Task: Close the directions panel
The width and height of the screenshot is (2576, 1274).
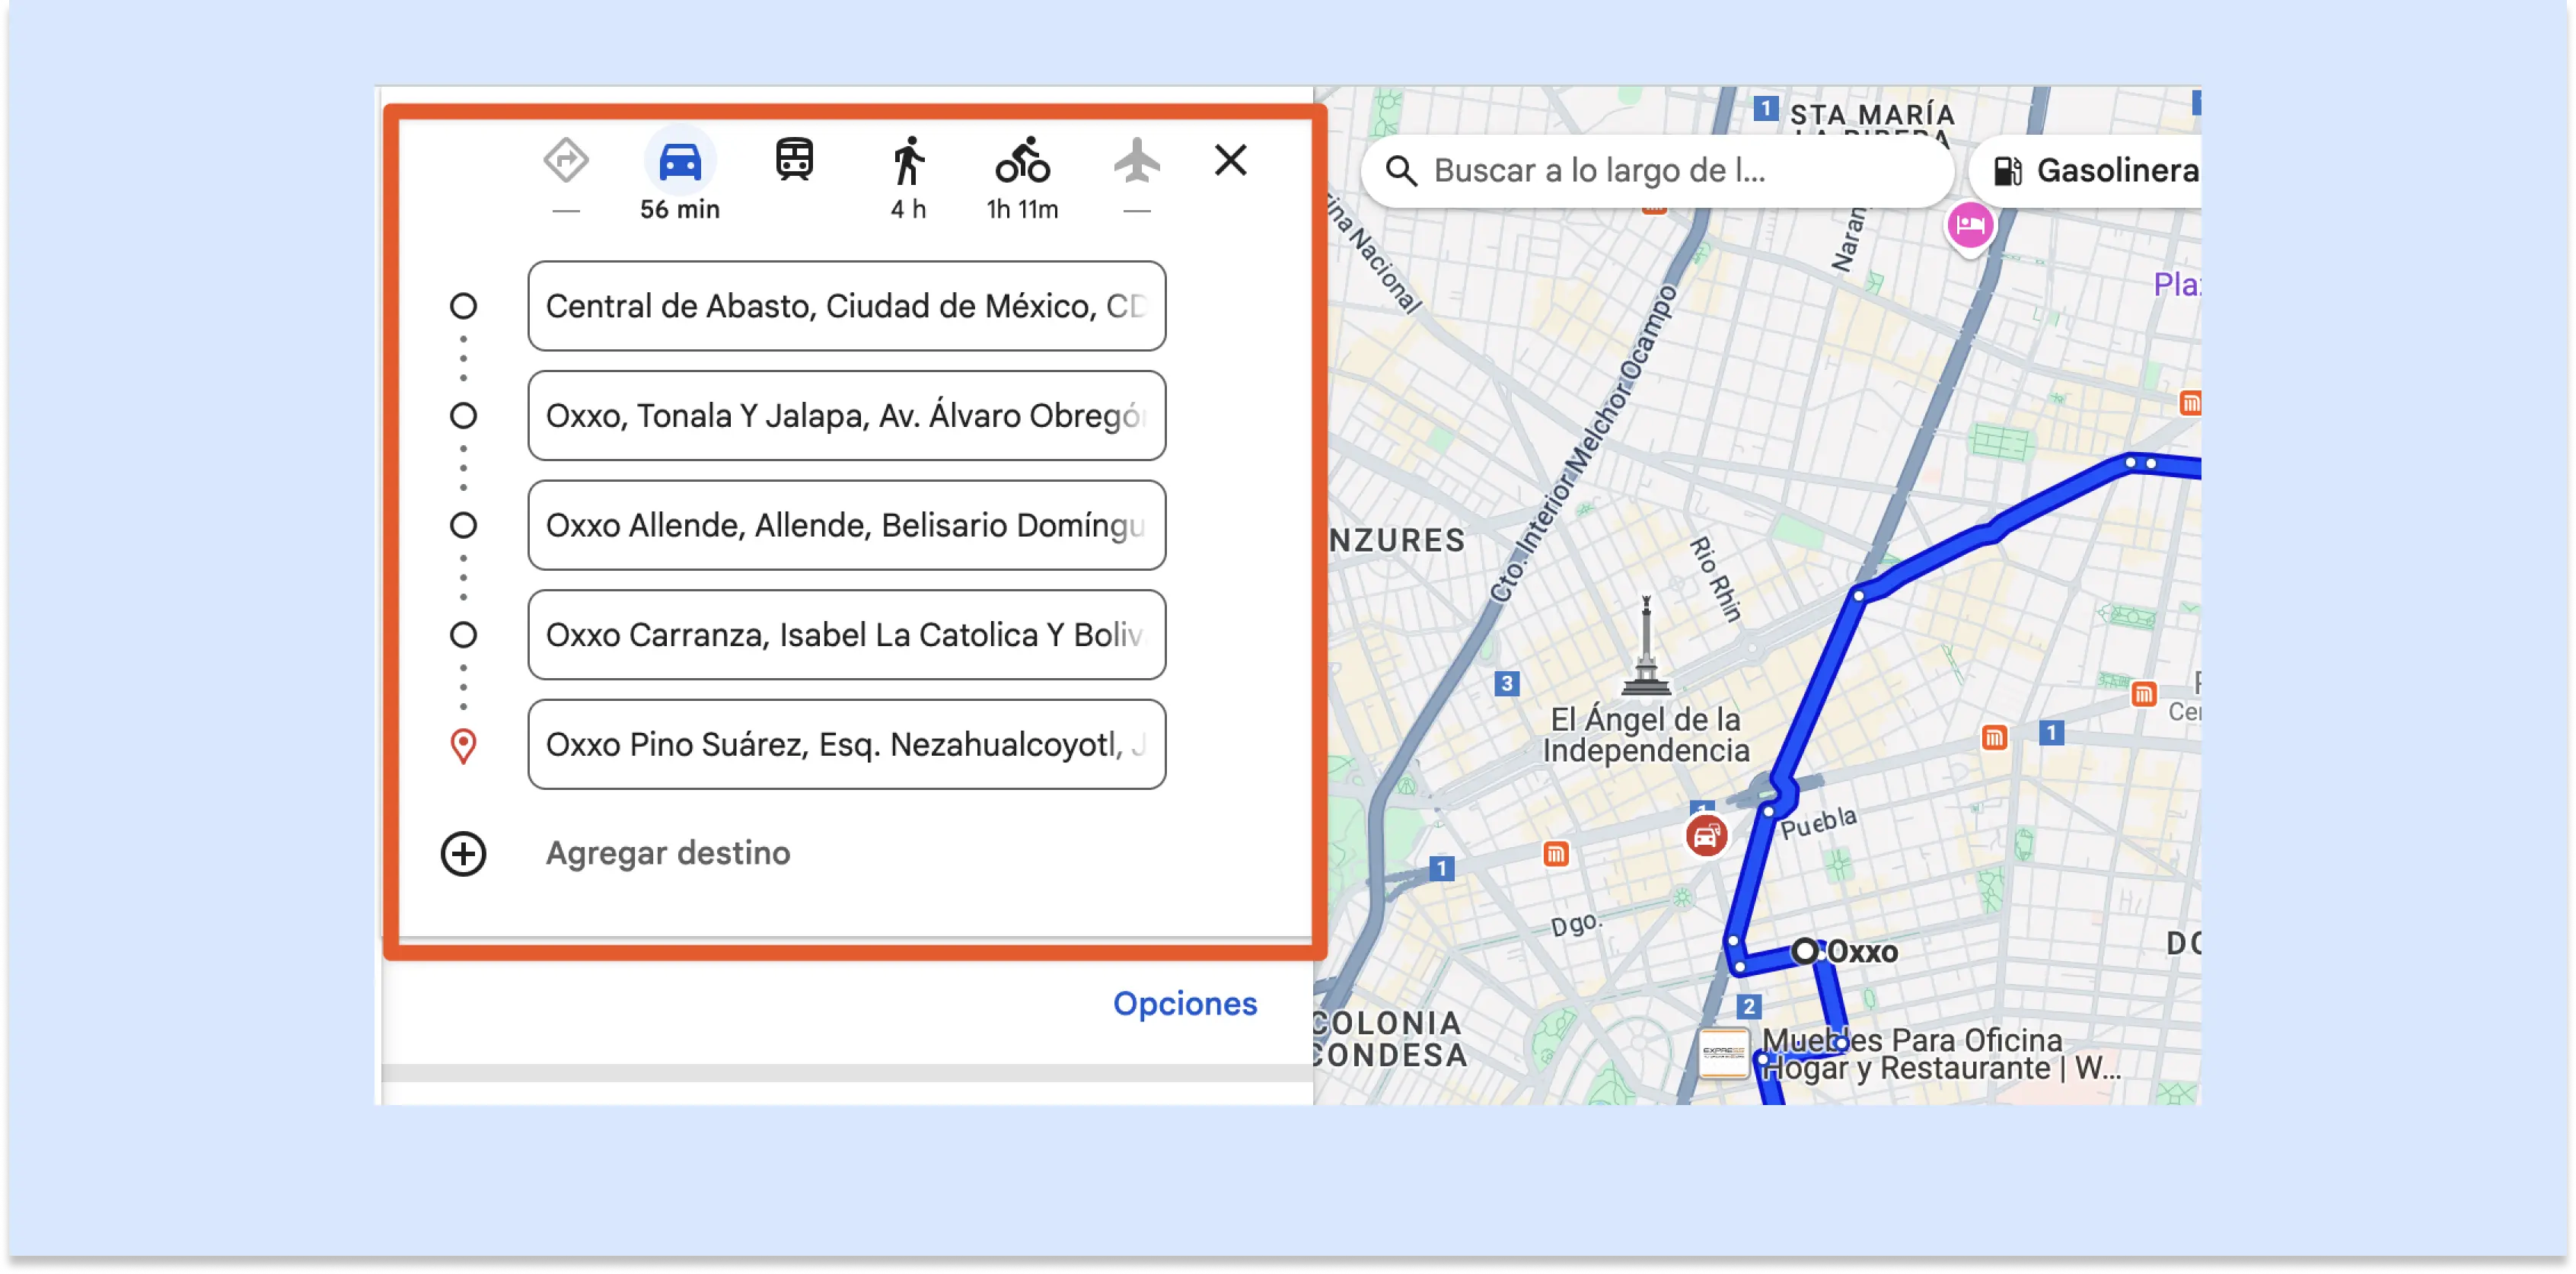Action: 1231,160
